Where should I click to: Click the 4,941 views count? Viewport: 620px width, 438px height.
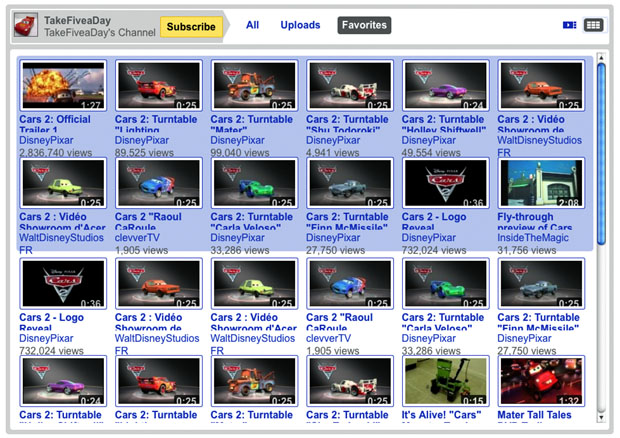[x=333, y=153]
